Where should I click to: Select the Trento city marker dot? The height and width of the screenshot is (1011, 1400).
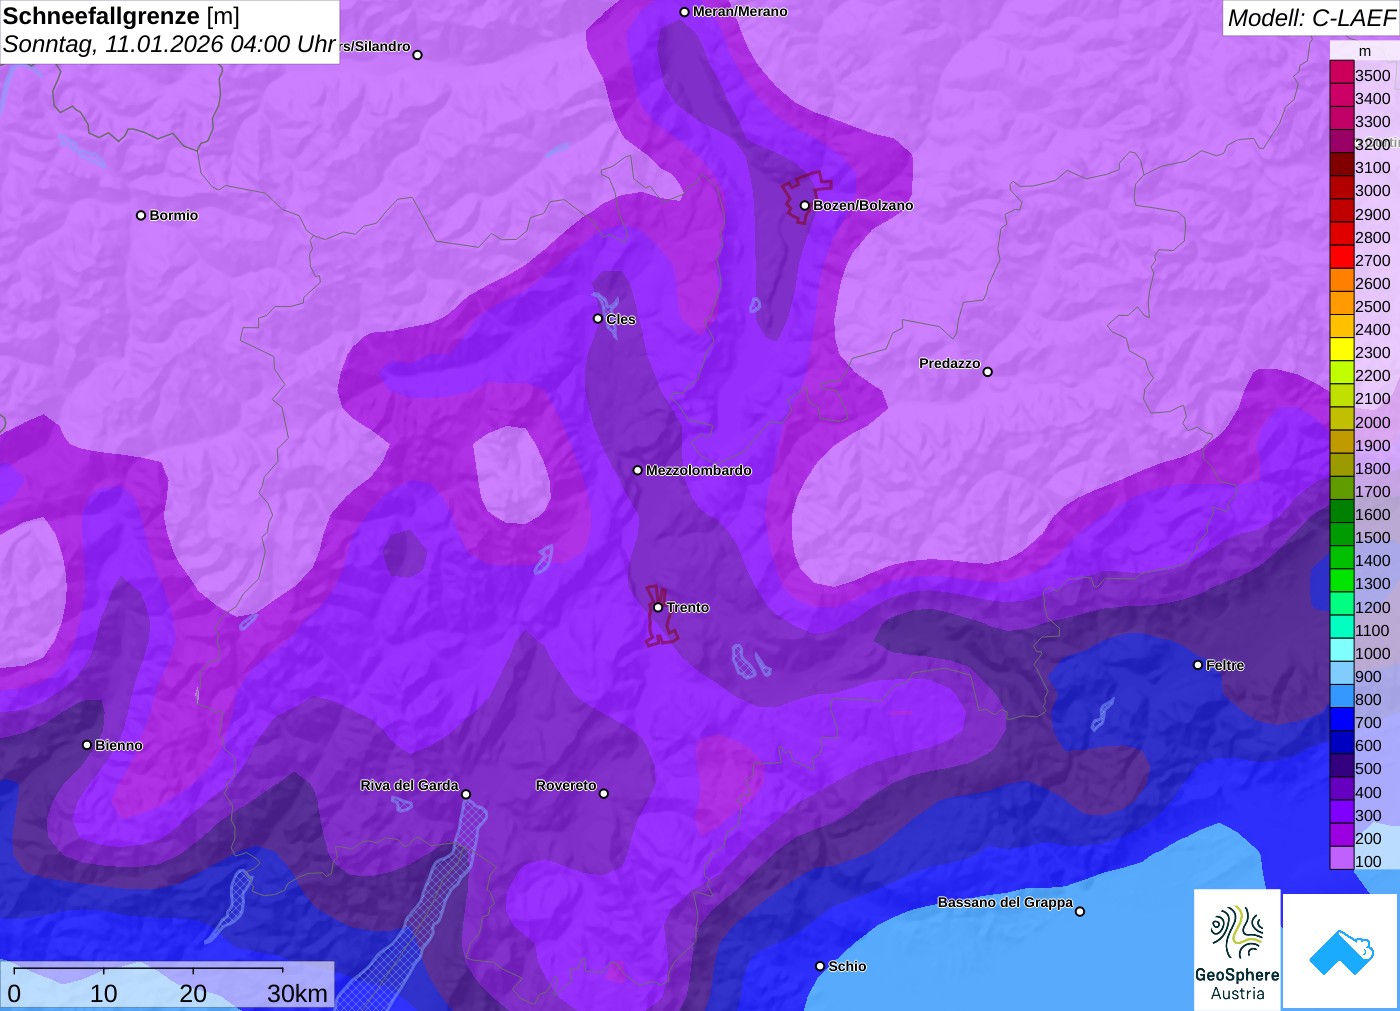click(658, 607)
